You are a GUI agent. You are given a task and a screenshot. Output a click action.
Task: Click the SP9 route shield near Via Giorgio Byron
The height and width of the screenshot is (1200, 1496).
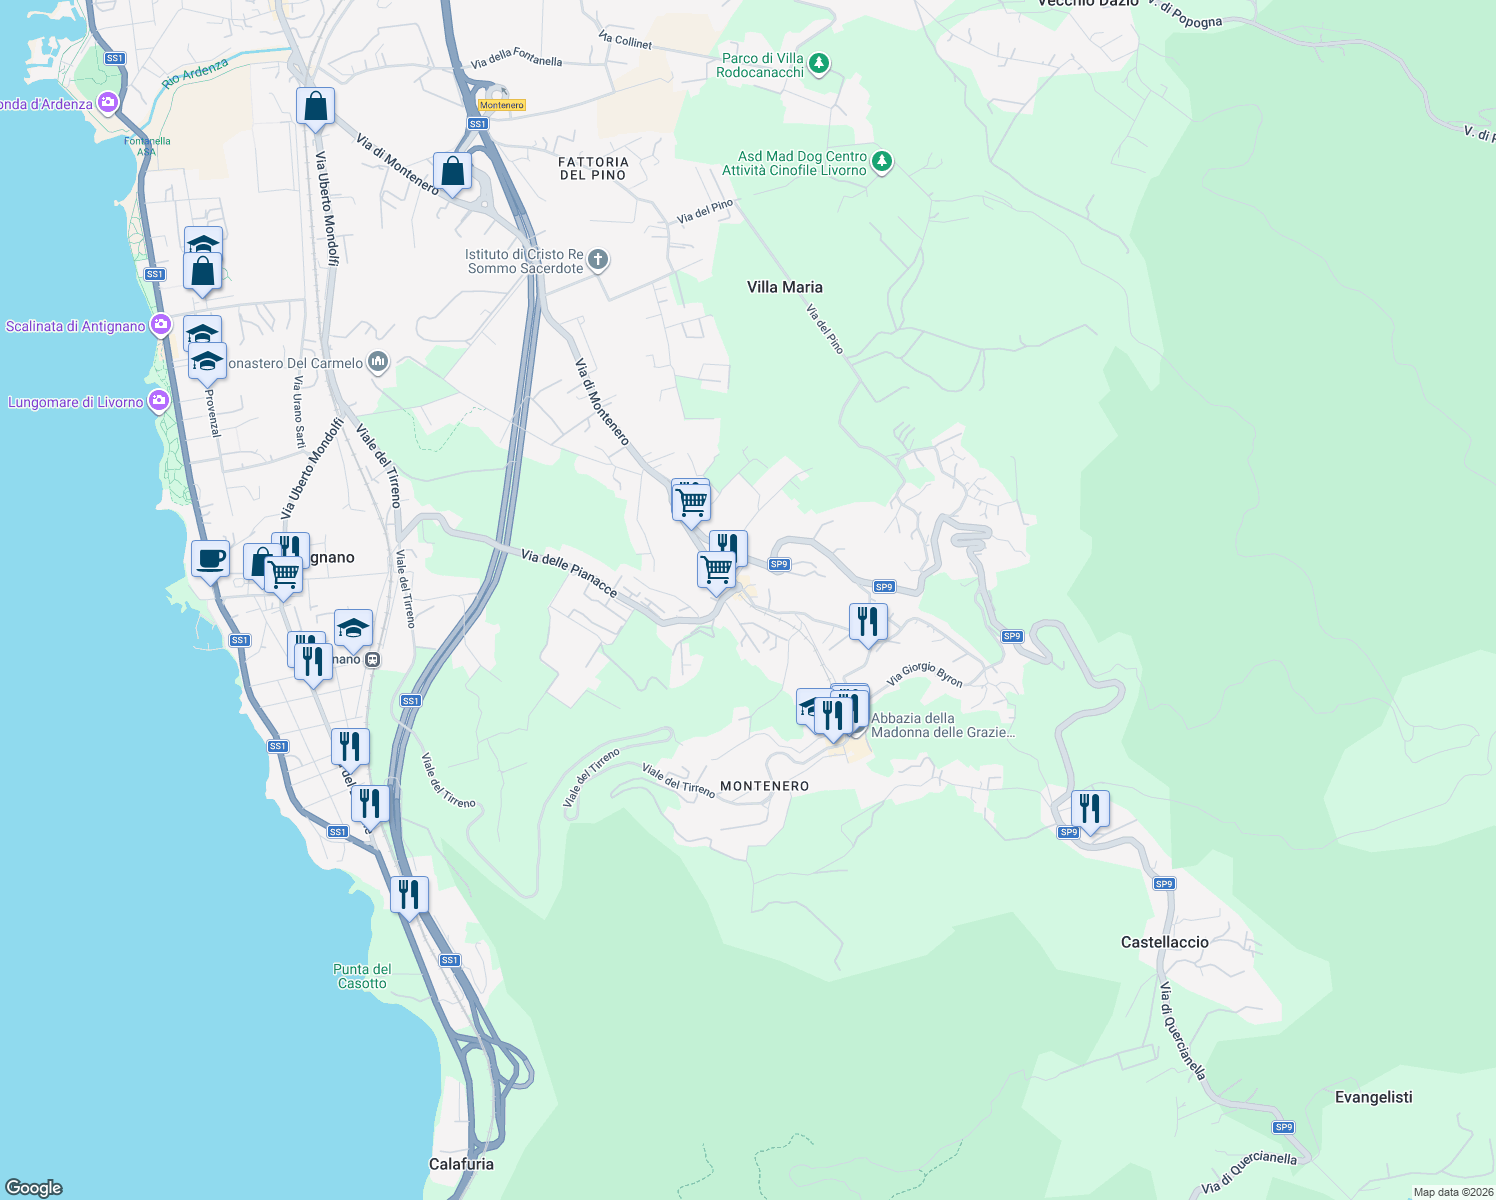(x=883, y=586)
